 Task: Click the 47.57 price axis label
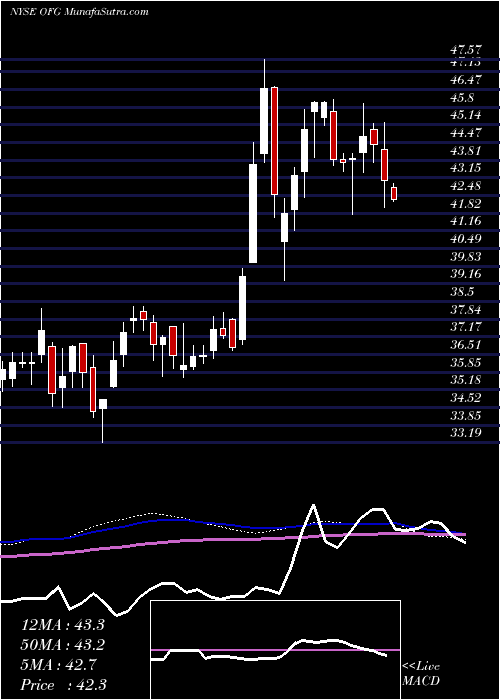coord(466,49)
